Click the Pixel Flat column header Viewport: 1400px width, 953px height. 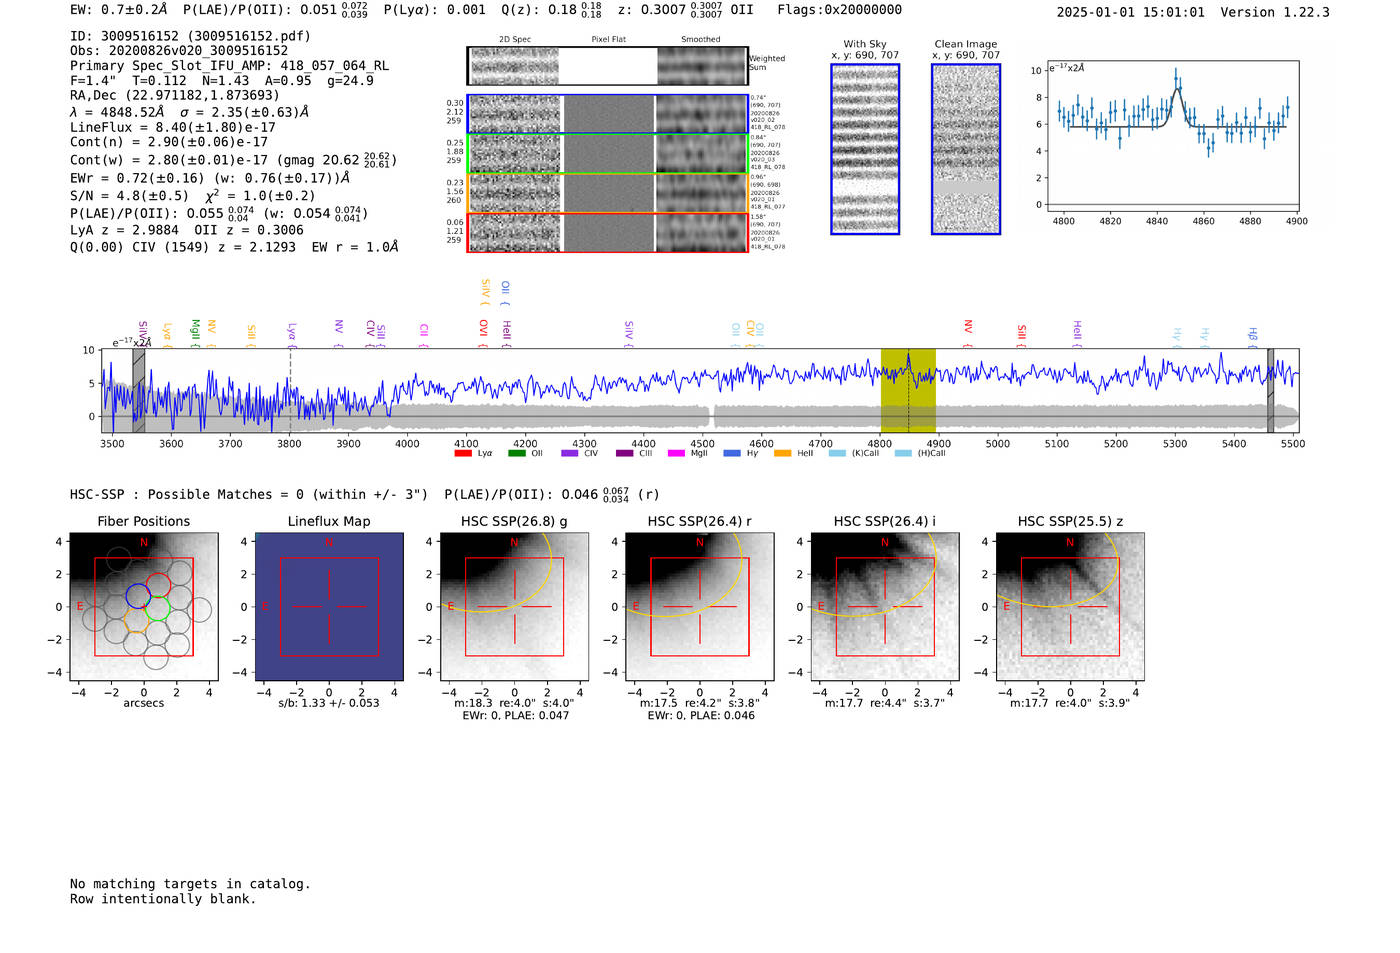tap(608, 40)
